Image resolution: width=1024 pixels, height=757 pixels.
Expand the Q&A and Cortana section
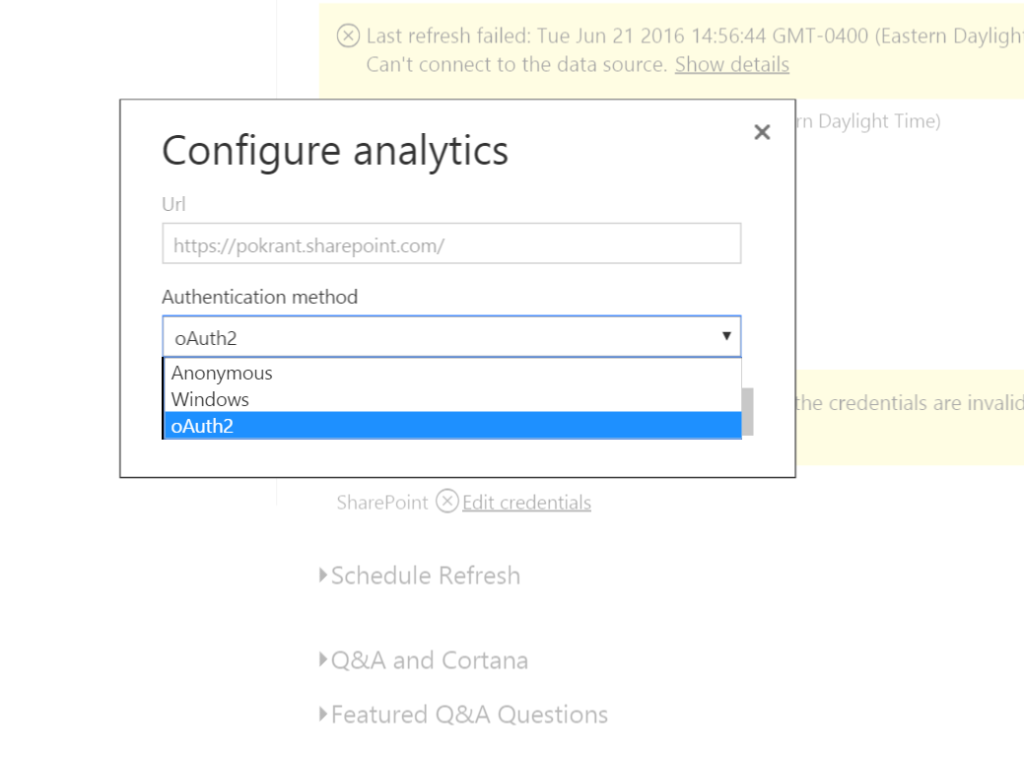tap(429, 660)
